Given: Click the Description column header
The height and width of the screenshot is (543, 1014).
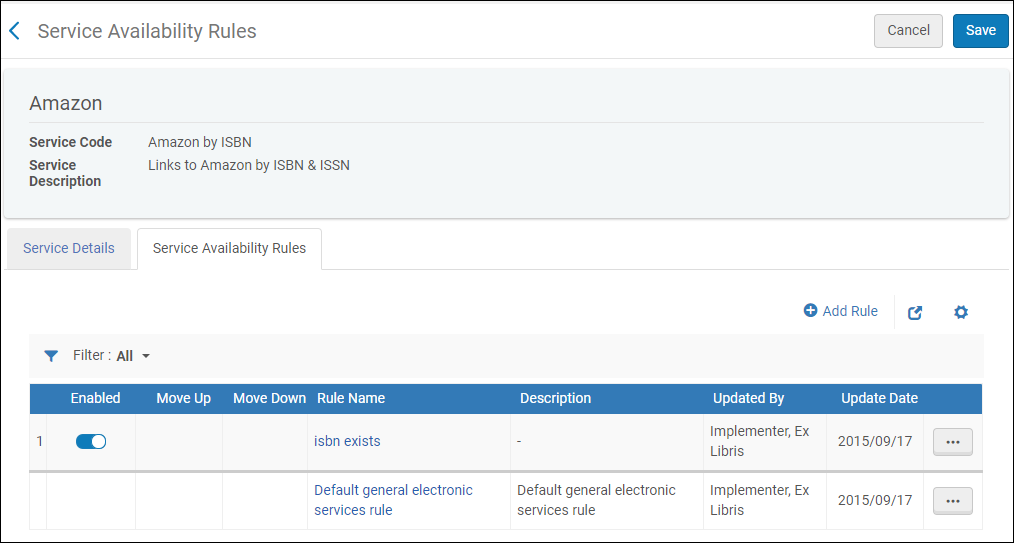Looking at the screenshot, I should point(555,398).
